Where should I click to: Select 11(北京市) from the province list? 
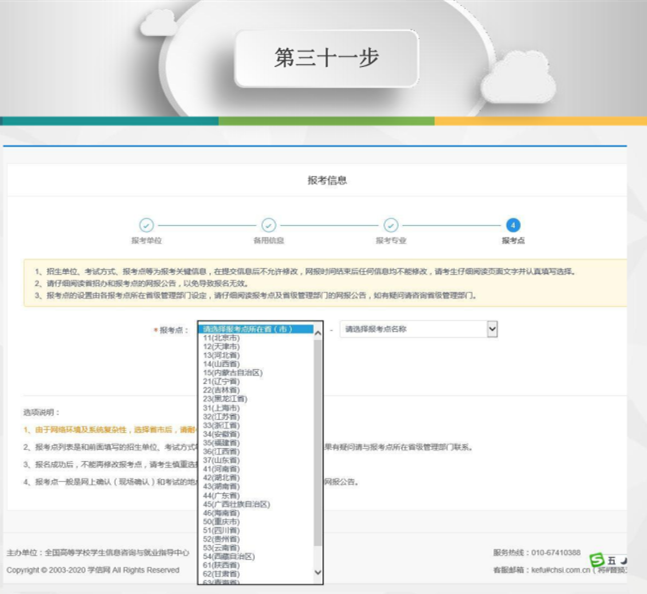coord(221,338)
